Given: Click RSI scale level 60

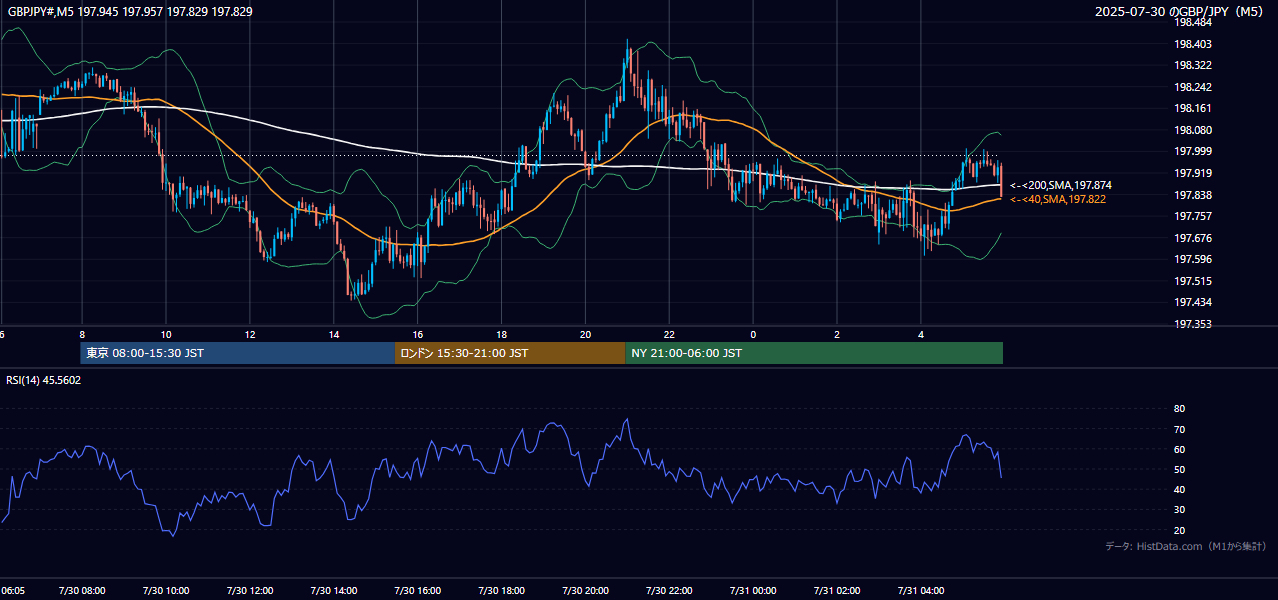Looking at the screenshot, I should (1179, 449).
